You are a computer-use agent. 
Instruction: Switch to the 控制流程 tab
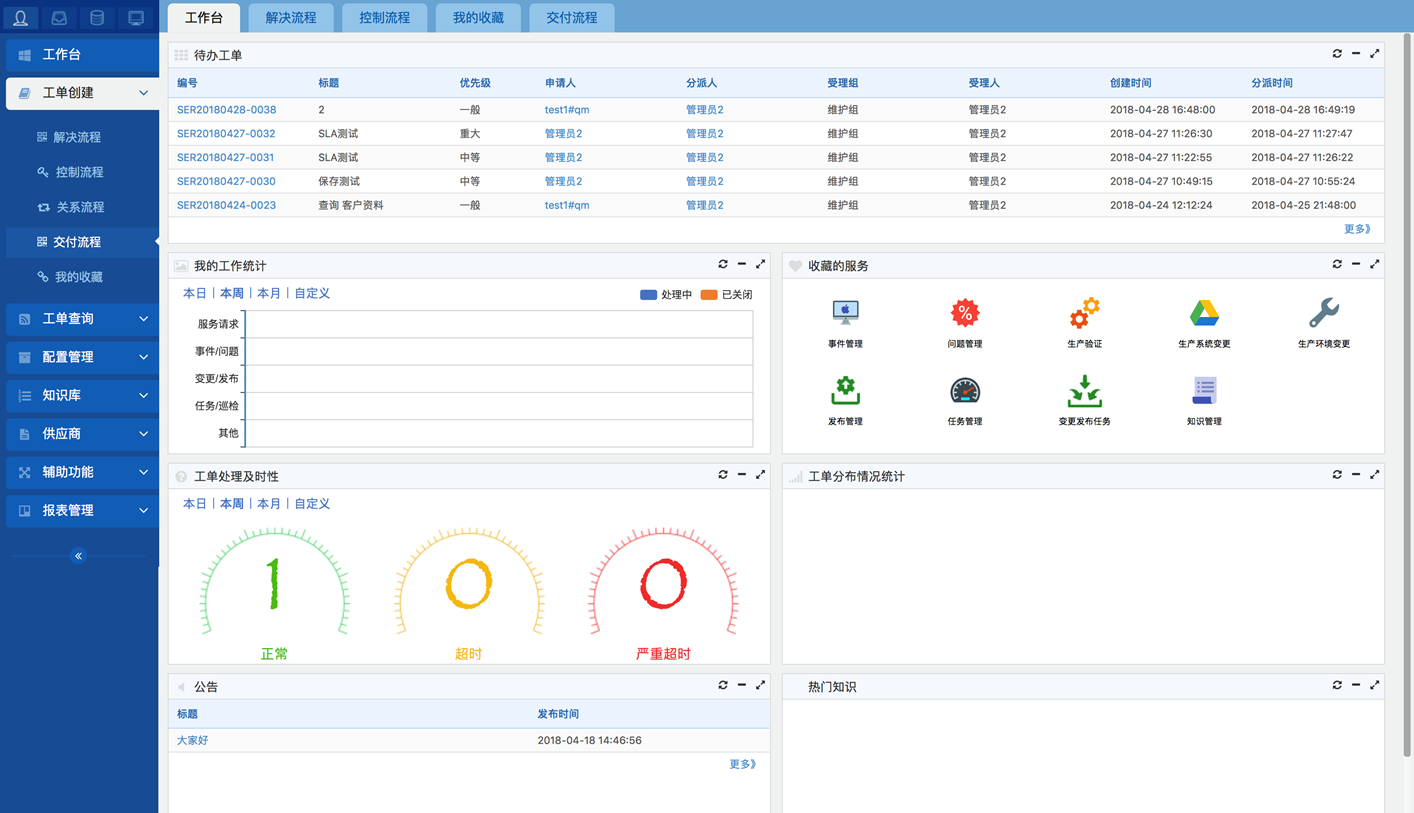click(384, 18)
